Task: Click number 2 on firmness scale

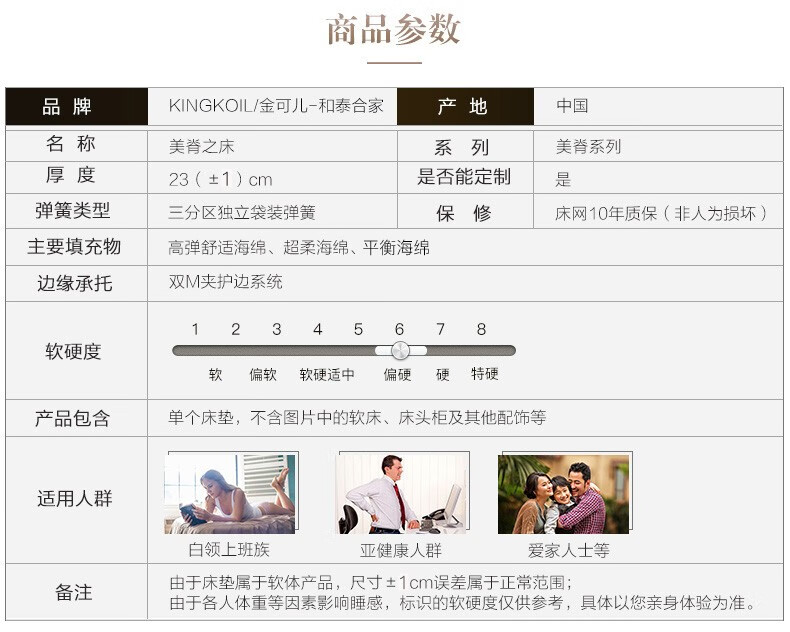Action: point(236,329)
